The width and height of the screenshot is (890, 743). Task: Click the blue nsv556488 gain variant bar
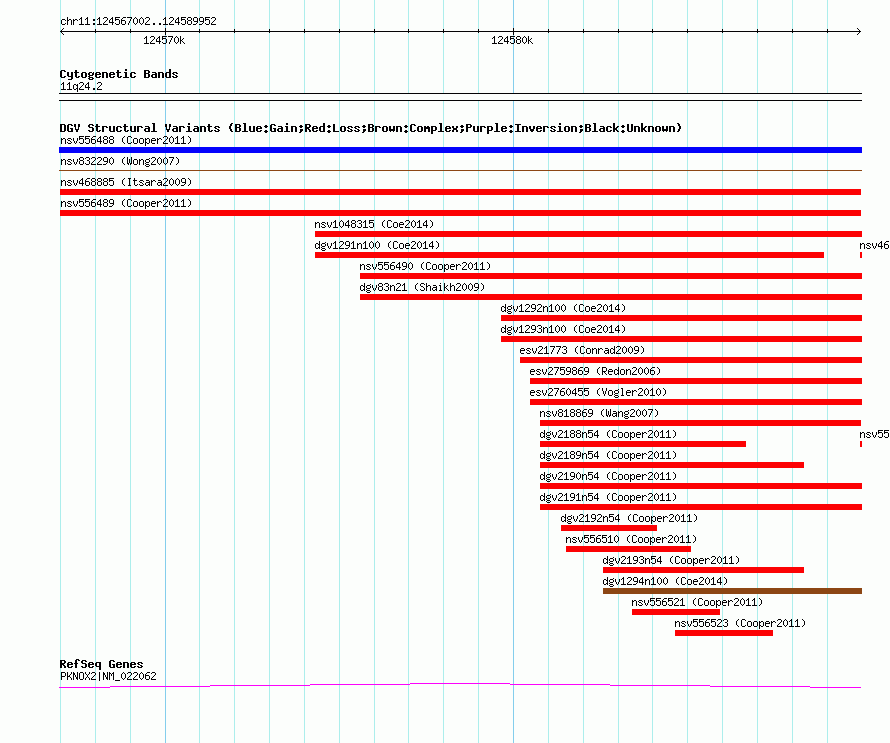tap(460, 150)
